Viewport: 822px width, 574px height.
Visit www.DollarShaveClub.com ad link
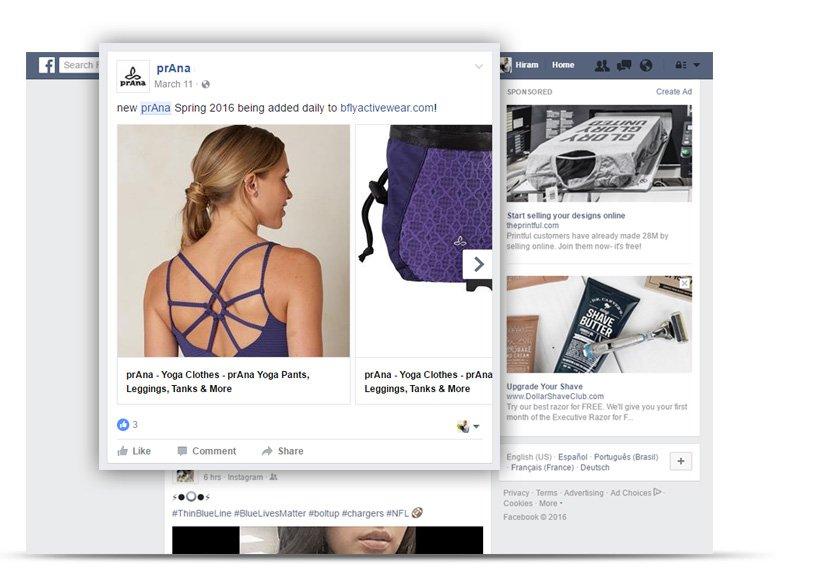tap(555, 396)
